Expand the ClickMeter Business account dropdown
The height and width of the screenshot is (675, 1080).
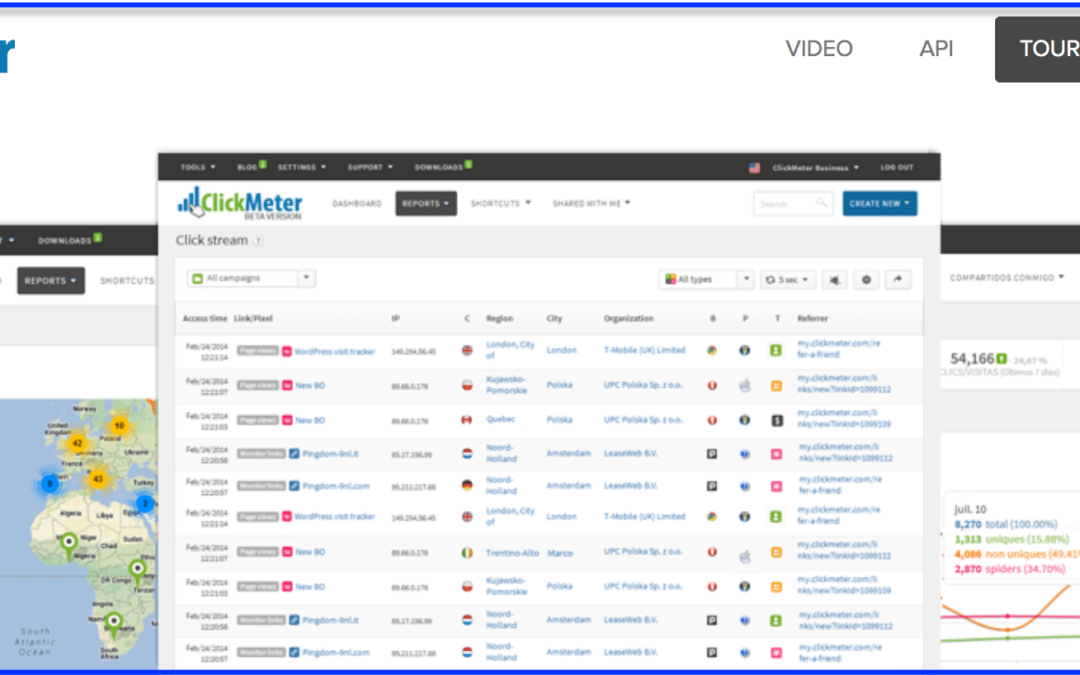pos(815,167)
